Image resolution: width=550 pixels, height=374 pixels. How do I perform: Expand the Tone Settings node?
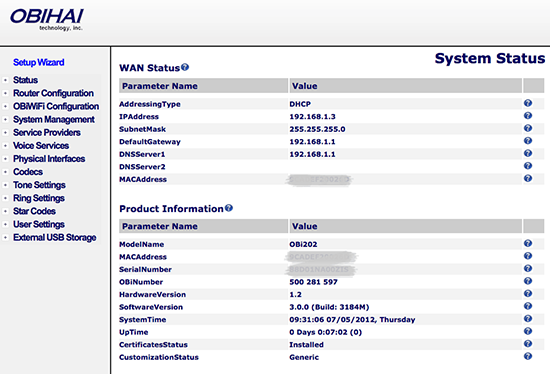(5, 185)
